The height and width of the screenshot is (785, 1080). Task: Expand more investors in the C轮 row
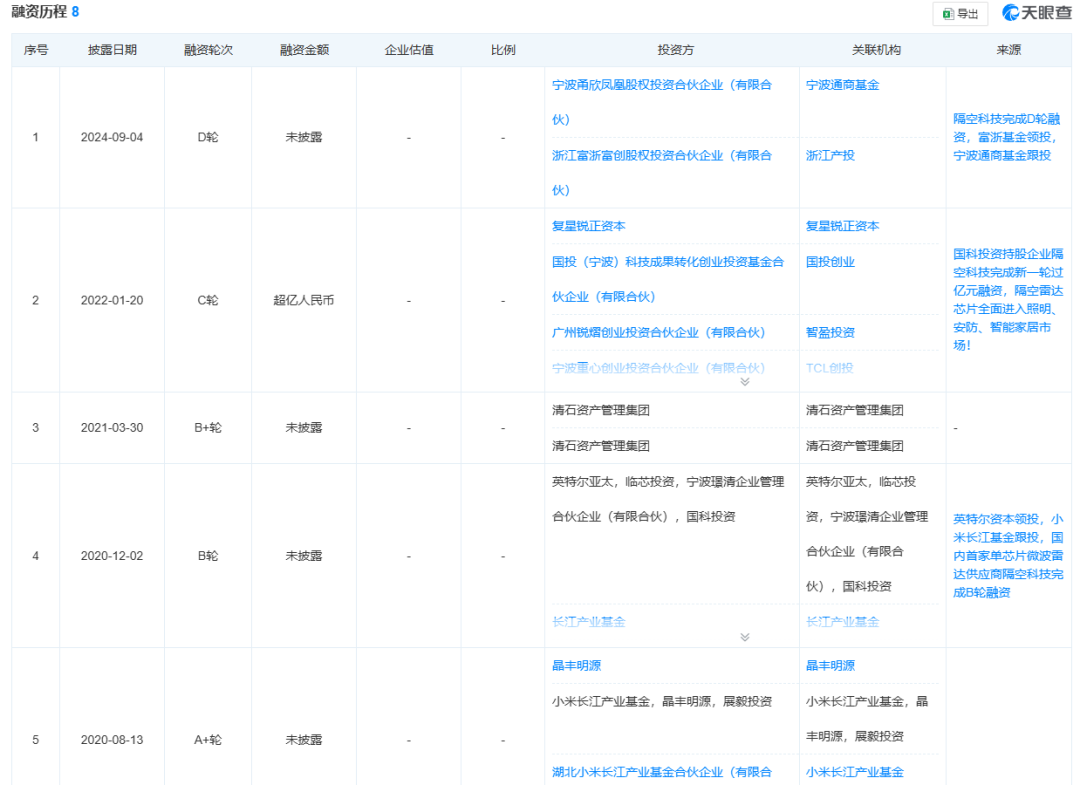pyautogui.click(x=745, y=381)
